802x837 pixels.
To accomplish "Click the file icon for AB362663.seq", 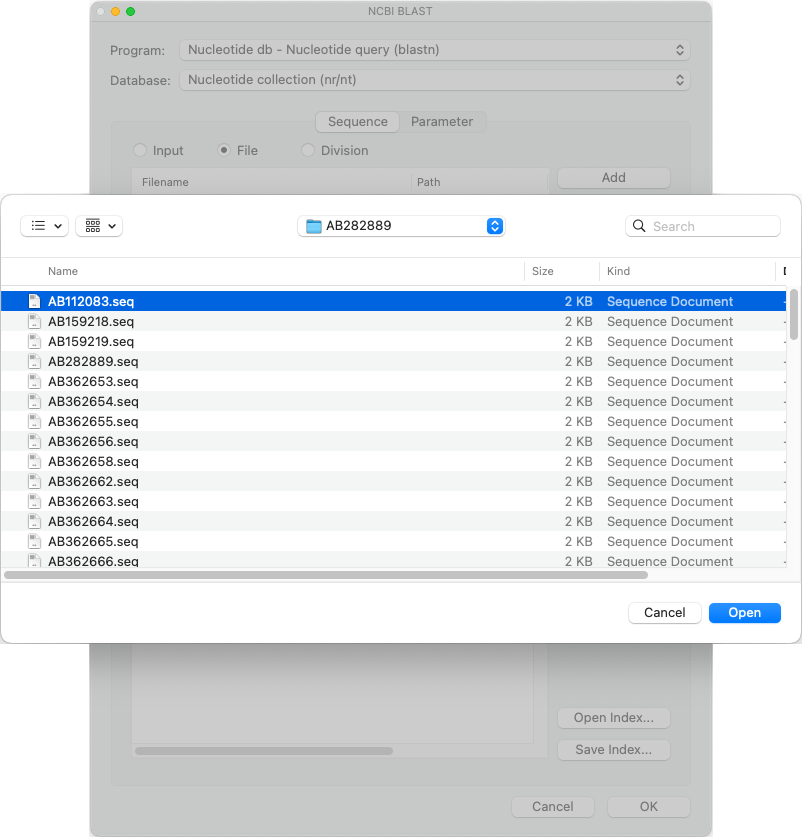I will 34,501.
